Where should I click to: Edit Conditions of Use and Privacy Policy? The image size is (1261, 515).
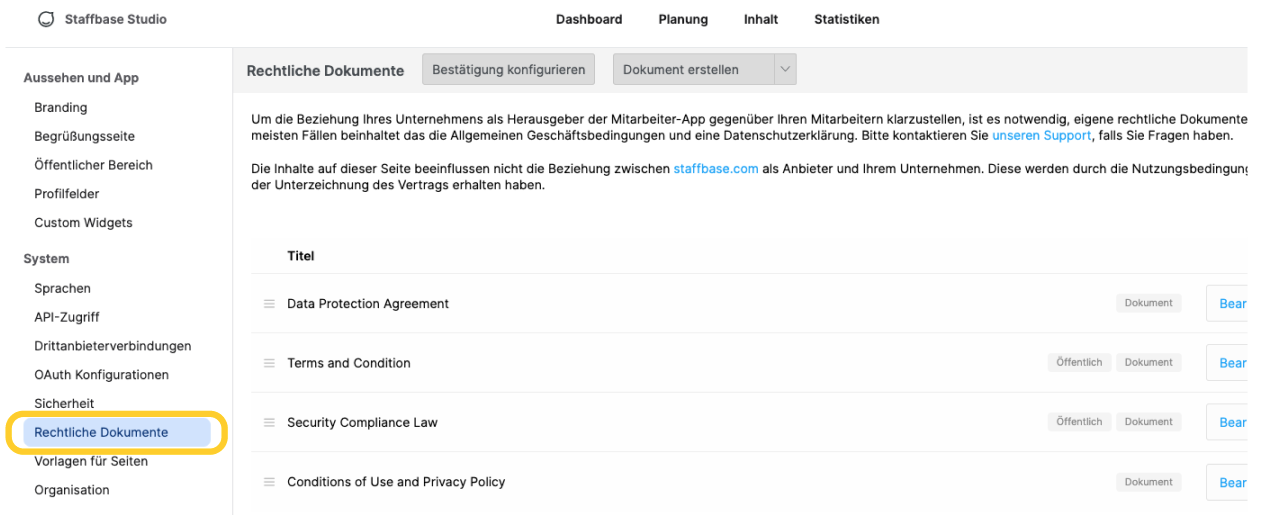tap(1228, 482)
